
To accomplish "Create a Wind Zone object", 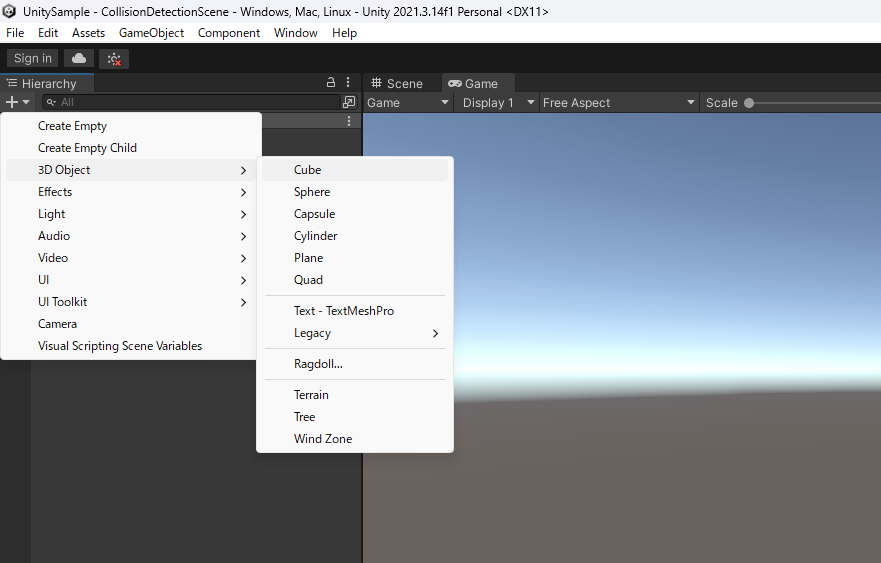I will pyautogui.click(x=355, y=438).
